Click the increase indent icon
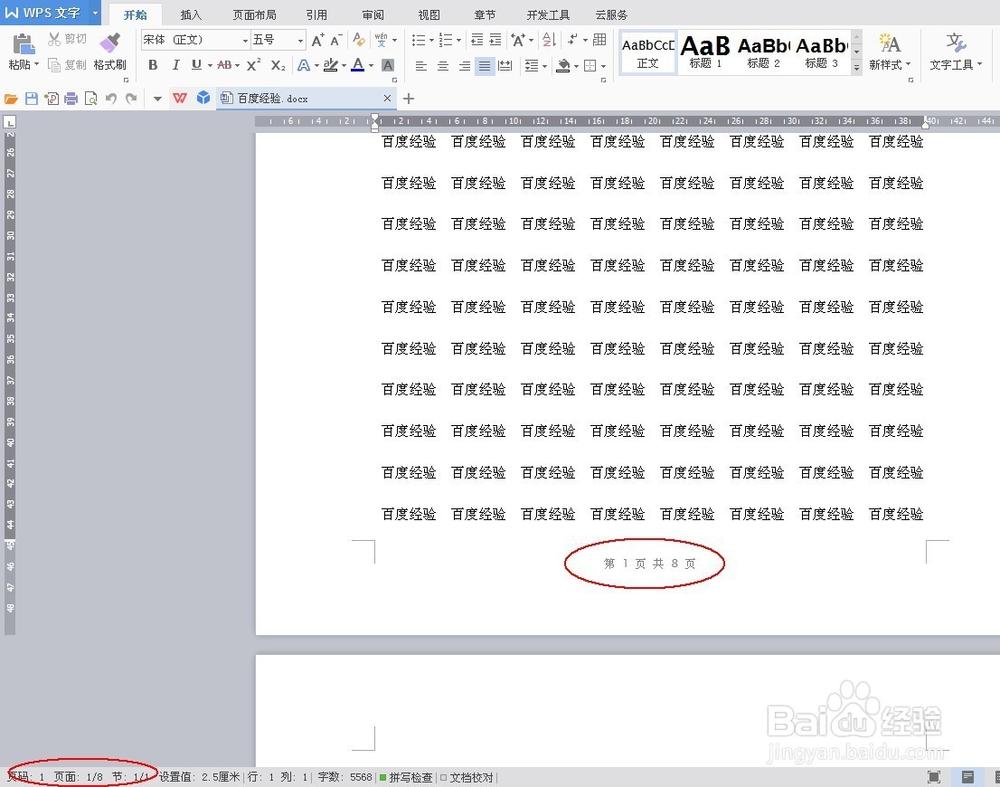 496,40
